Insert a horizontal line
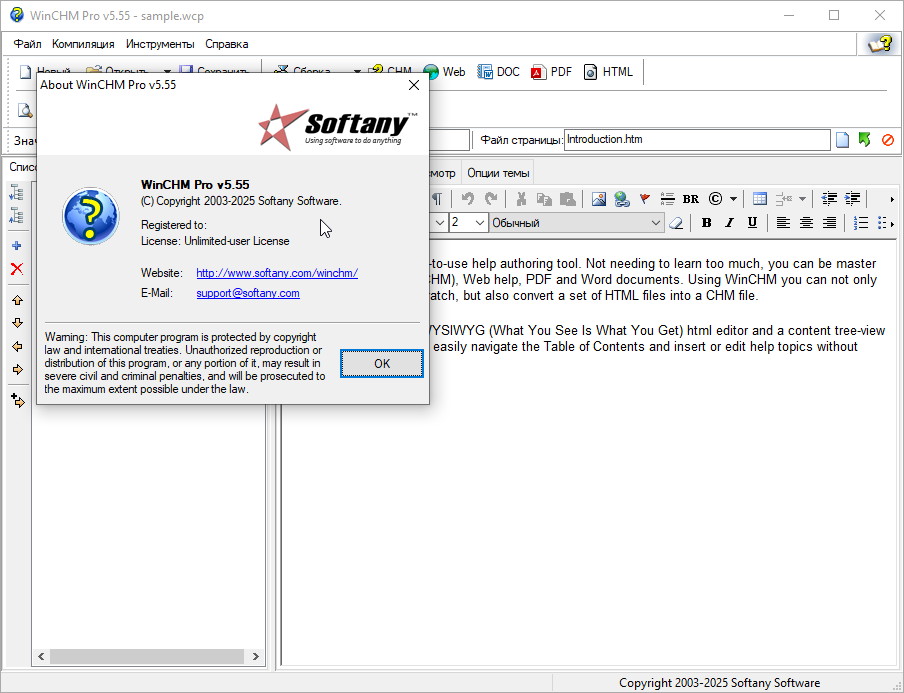The image size is (904, 693). click(668, 199)
